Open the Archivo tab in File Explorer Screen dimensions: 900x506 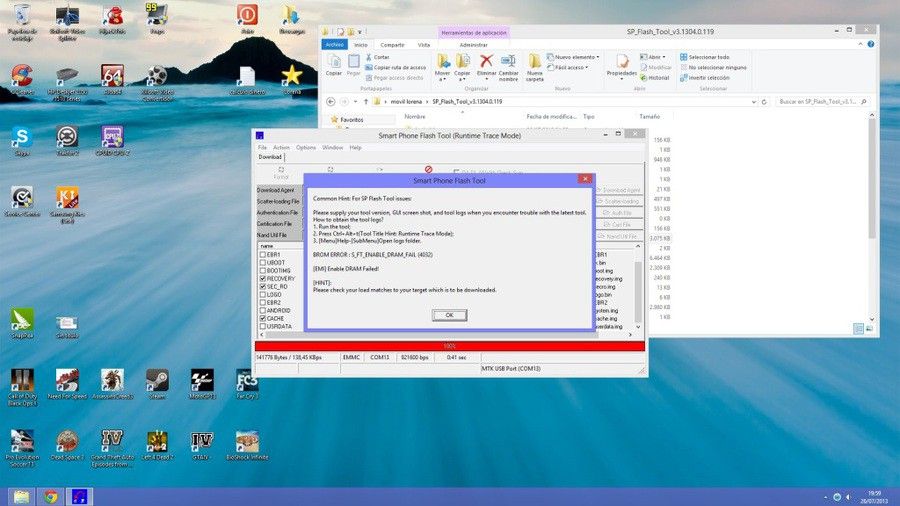click(x=335, y=44)
